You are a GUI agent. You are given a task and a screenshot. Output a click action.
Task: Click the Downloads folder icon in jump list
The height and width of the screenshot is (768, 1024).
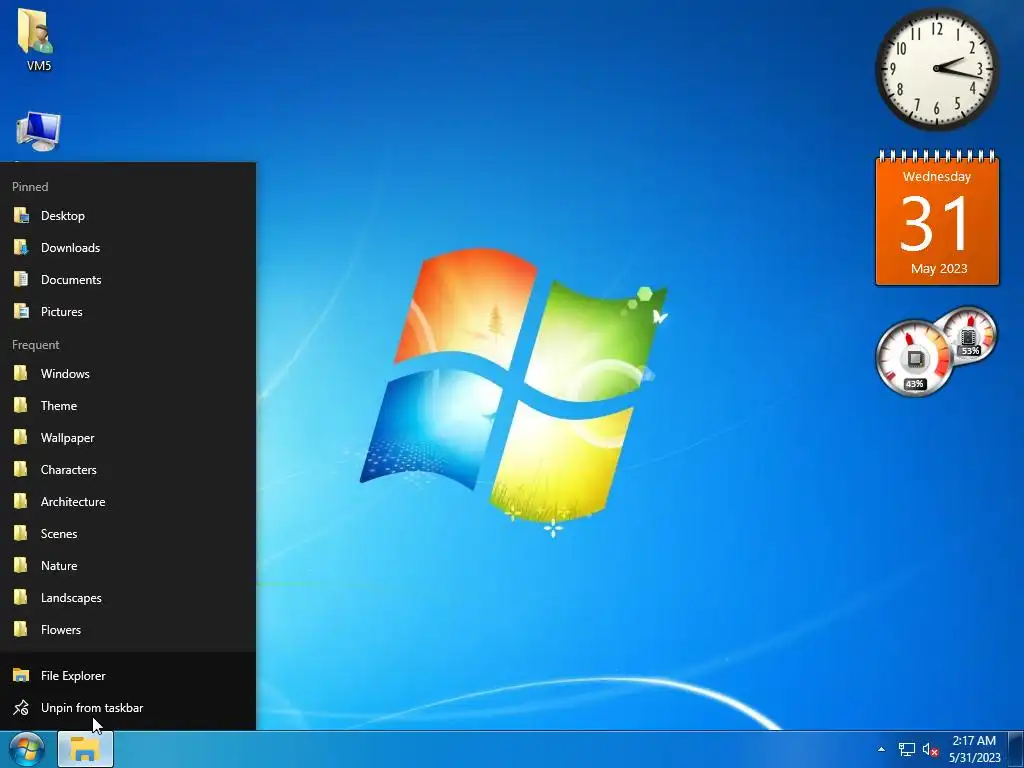pos(21,248)
